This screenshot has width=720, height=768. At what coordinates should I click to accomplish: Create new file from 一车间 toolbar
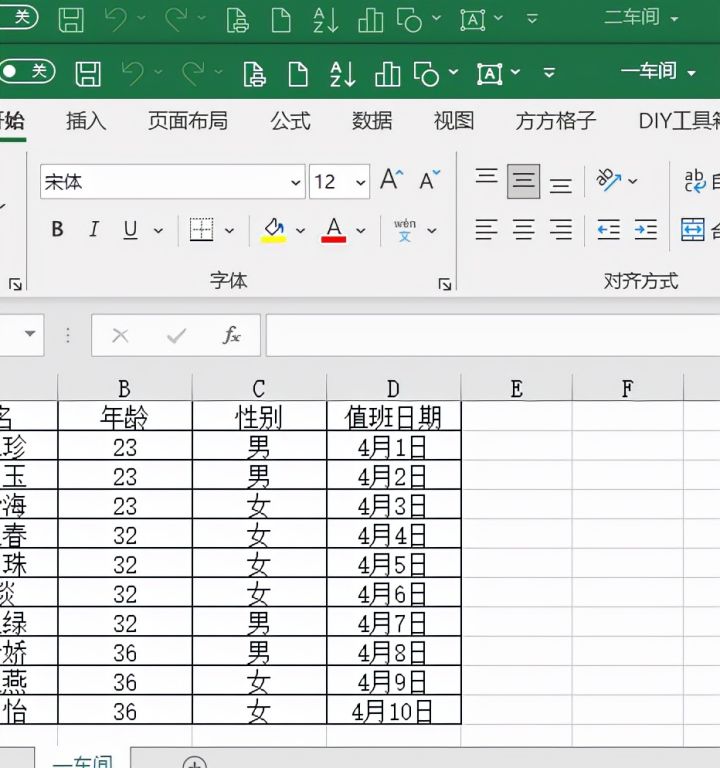tap(298, 74)
